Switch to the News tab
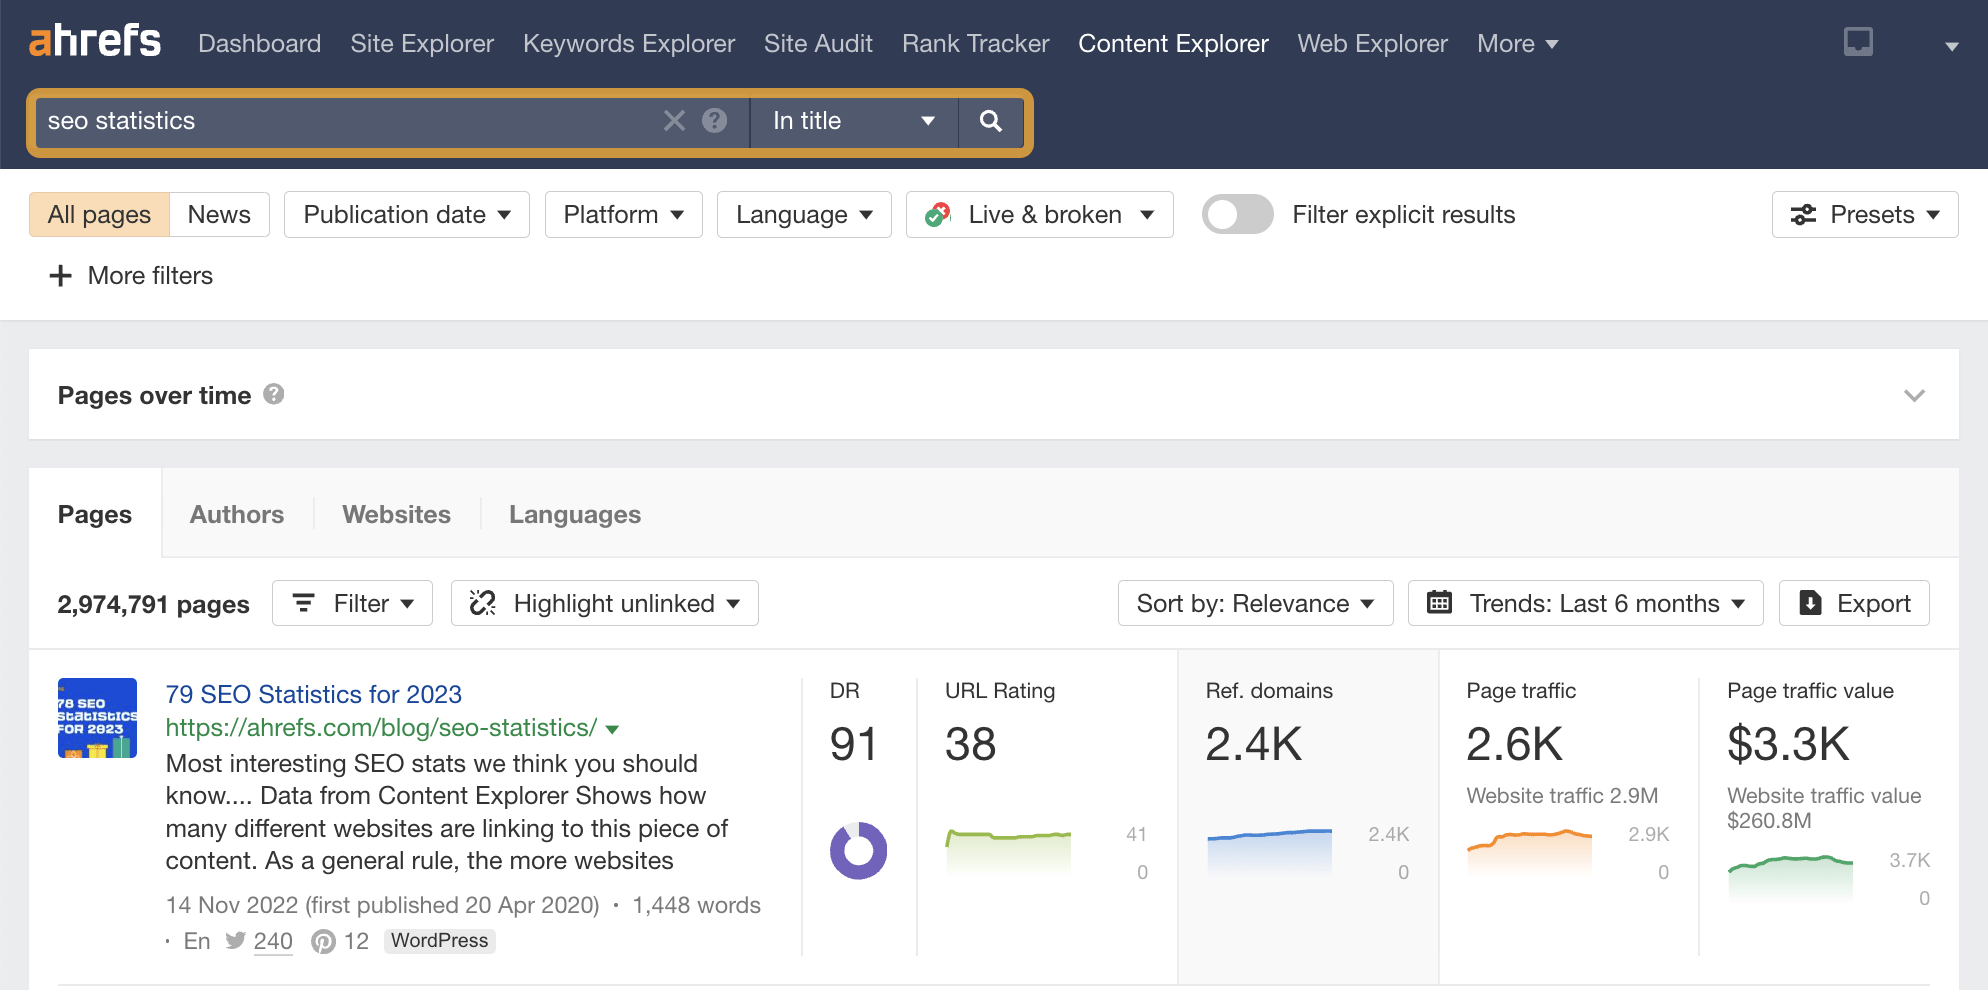Image resolution: width=1988 pixels, height=990 pixels. 218,214
